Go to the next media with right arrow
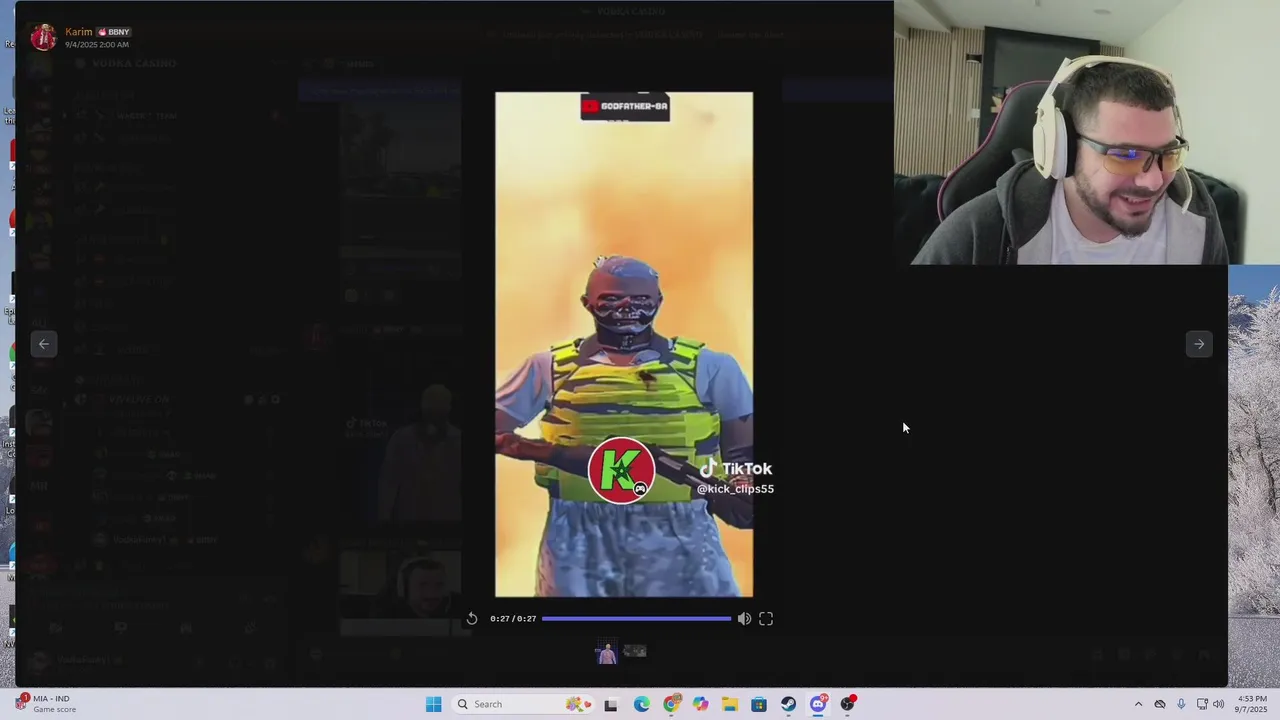This screenshot has width=1280, height=720. click(1199, 344)
